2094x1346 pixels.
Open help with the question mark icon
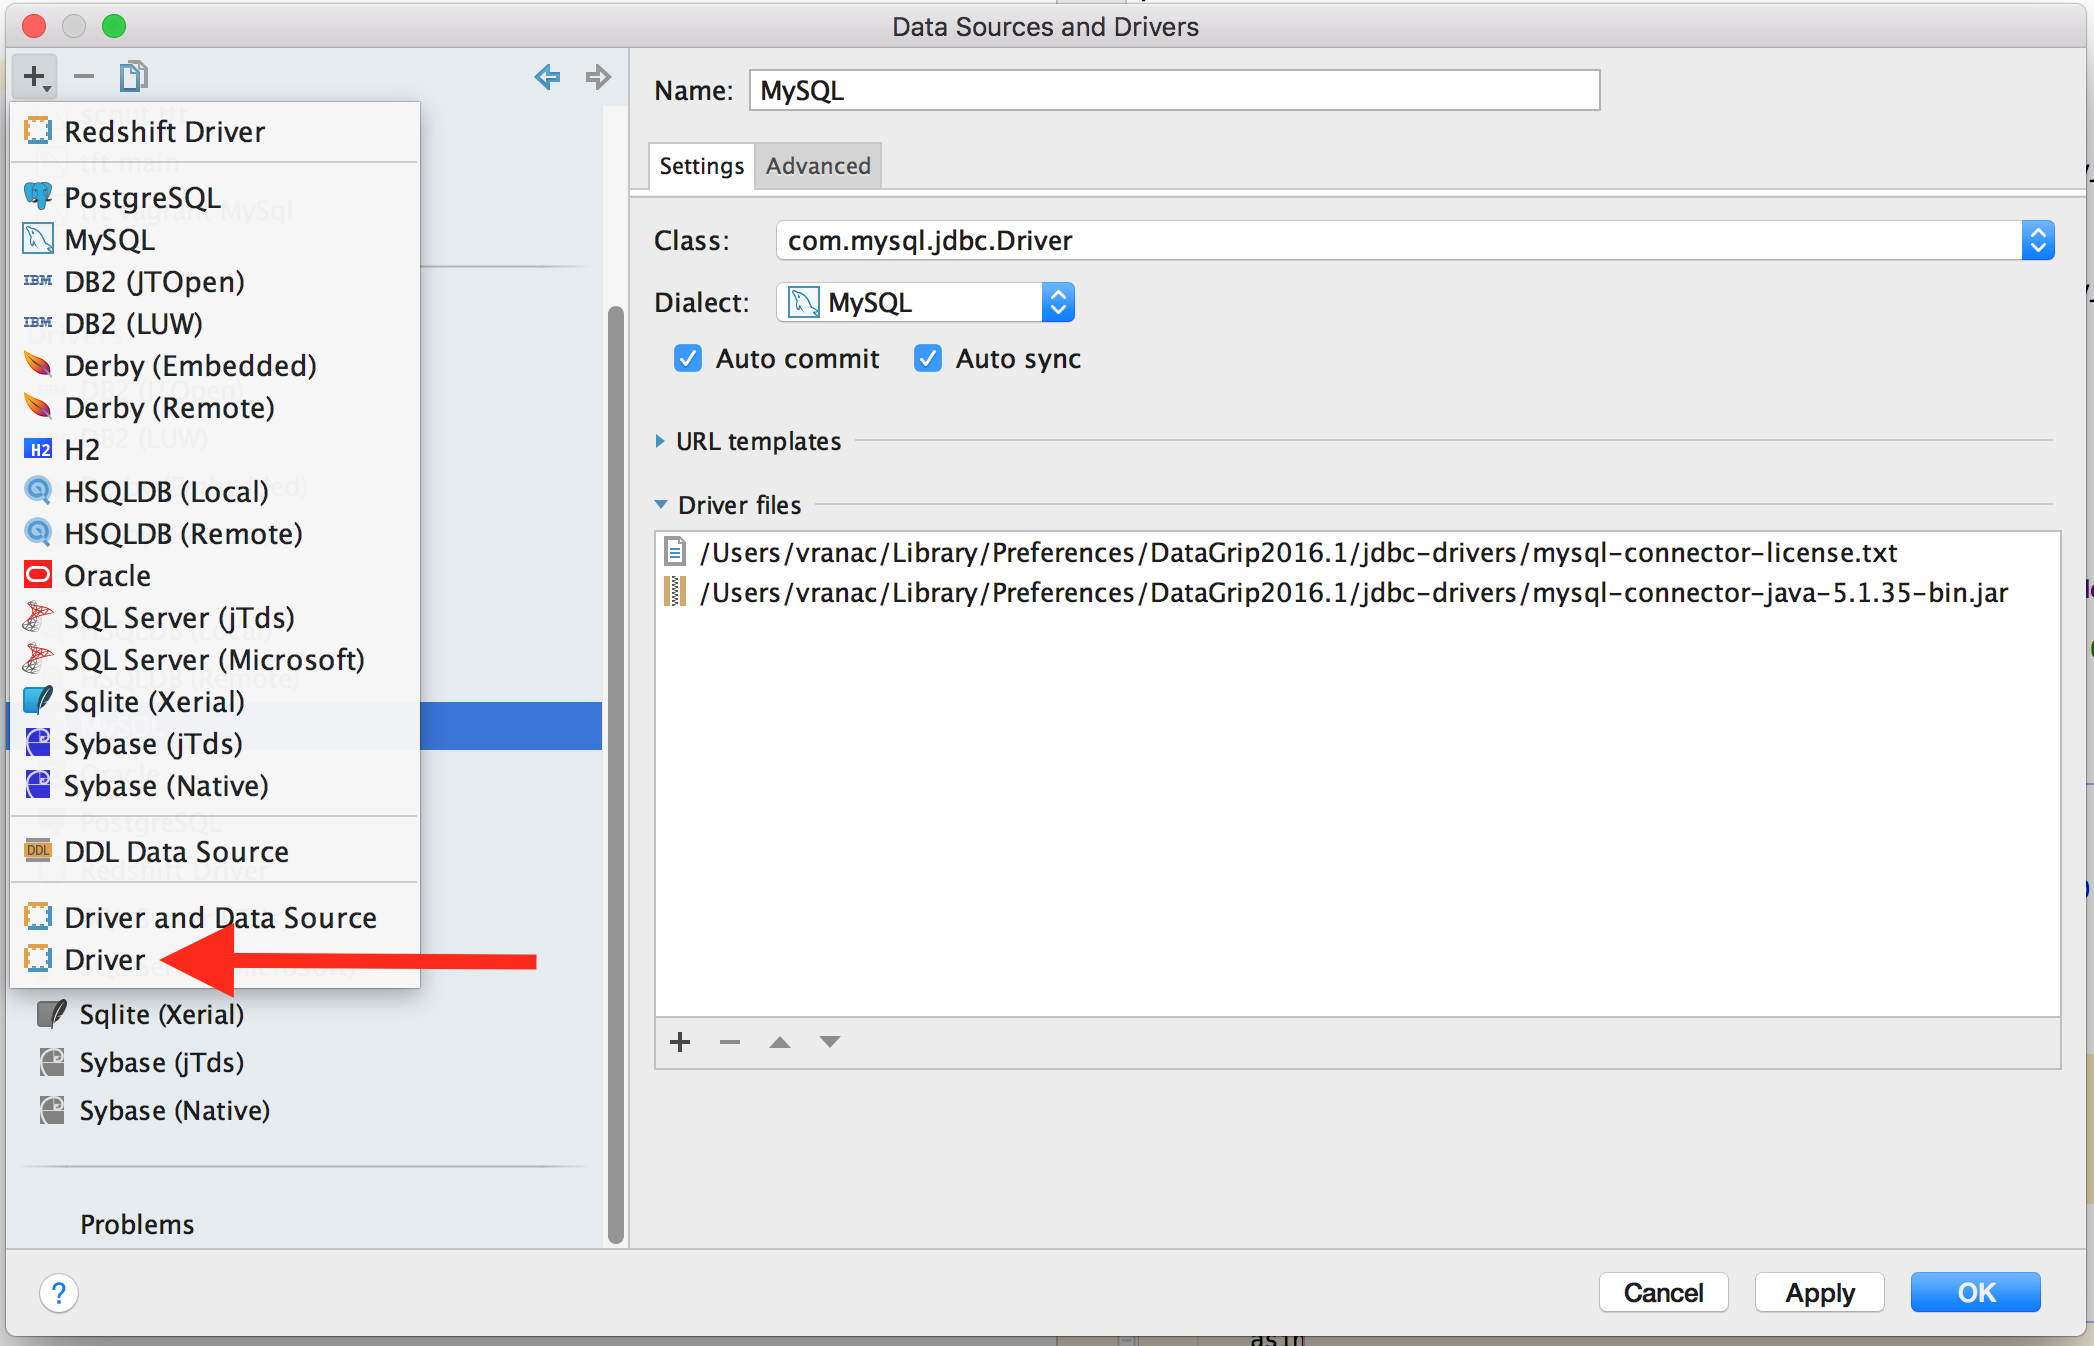pyautogui.click(x=59, y=1293)
